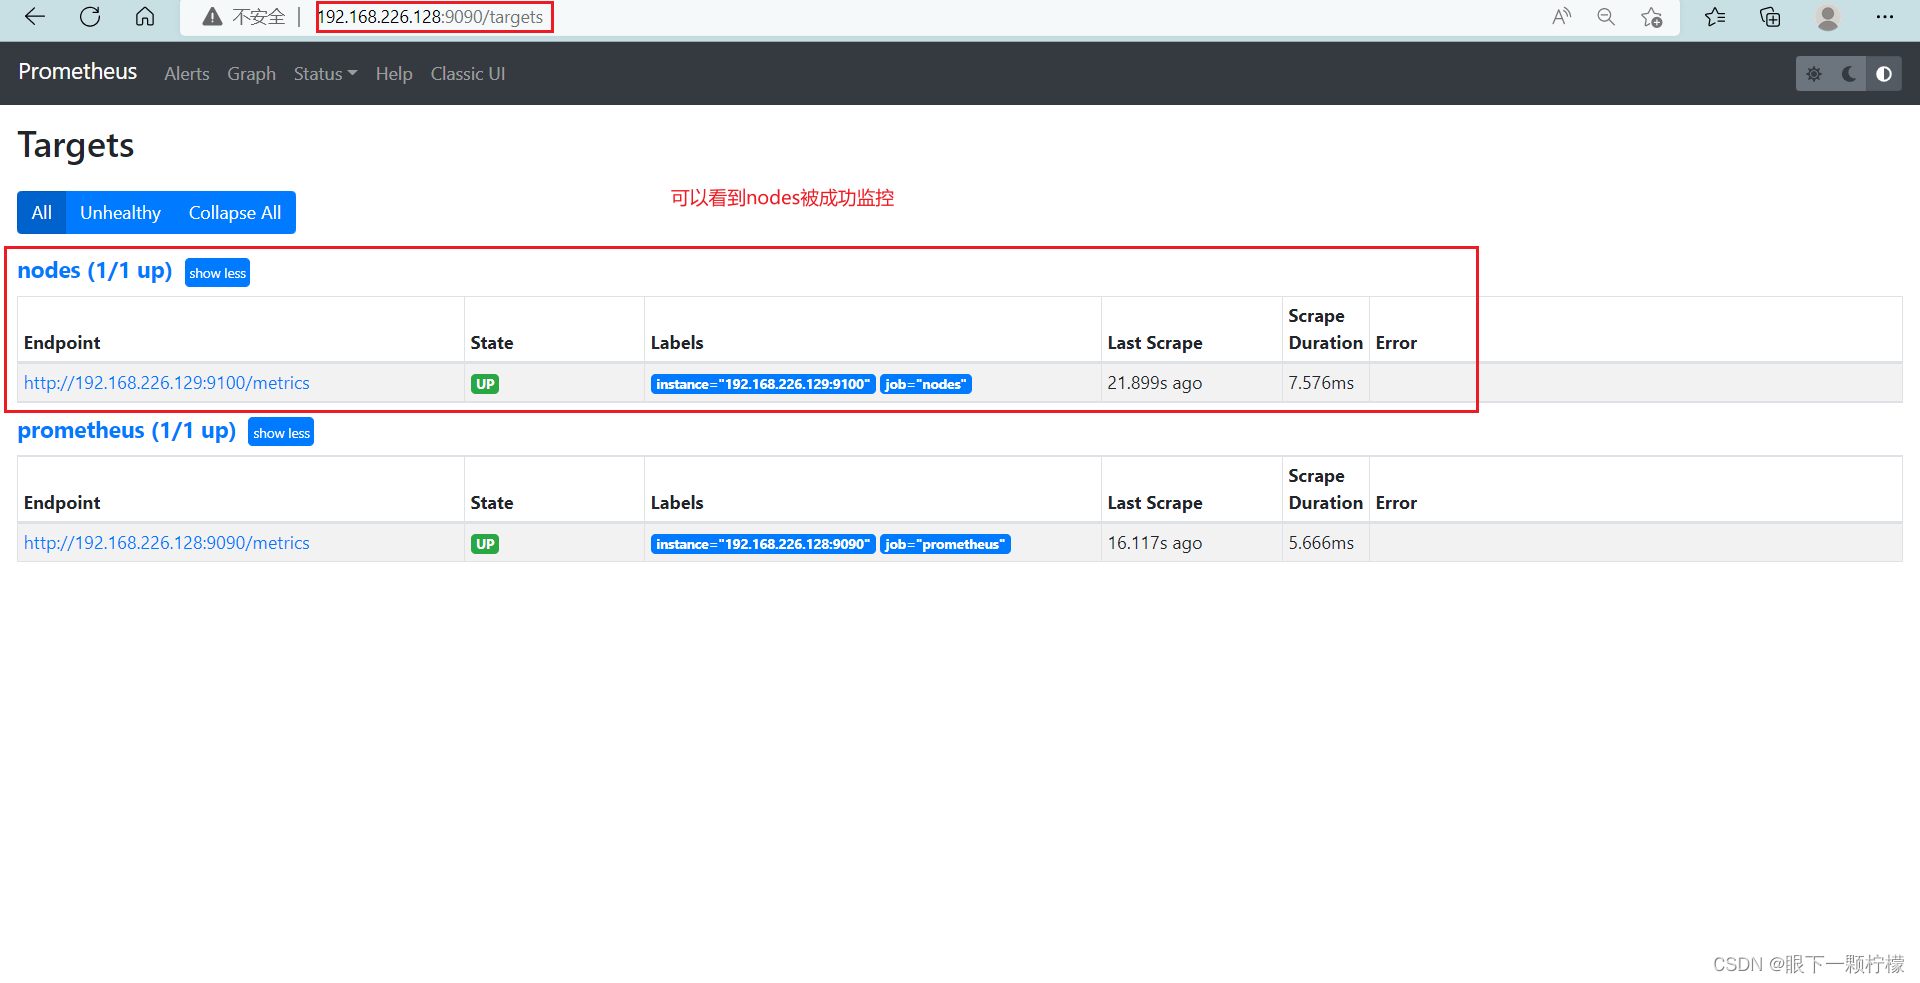
Task: Select the All targets filter
Action: pos(41,213)
